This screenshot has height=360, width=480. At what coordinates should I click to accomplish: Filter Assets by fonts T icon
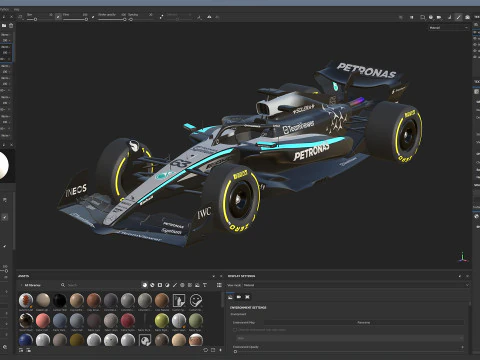click(x=205, y=285)
